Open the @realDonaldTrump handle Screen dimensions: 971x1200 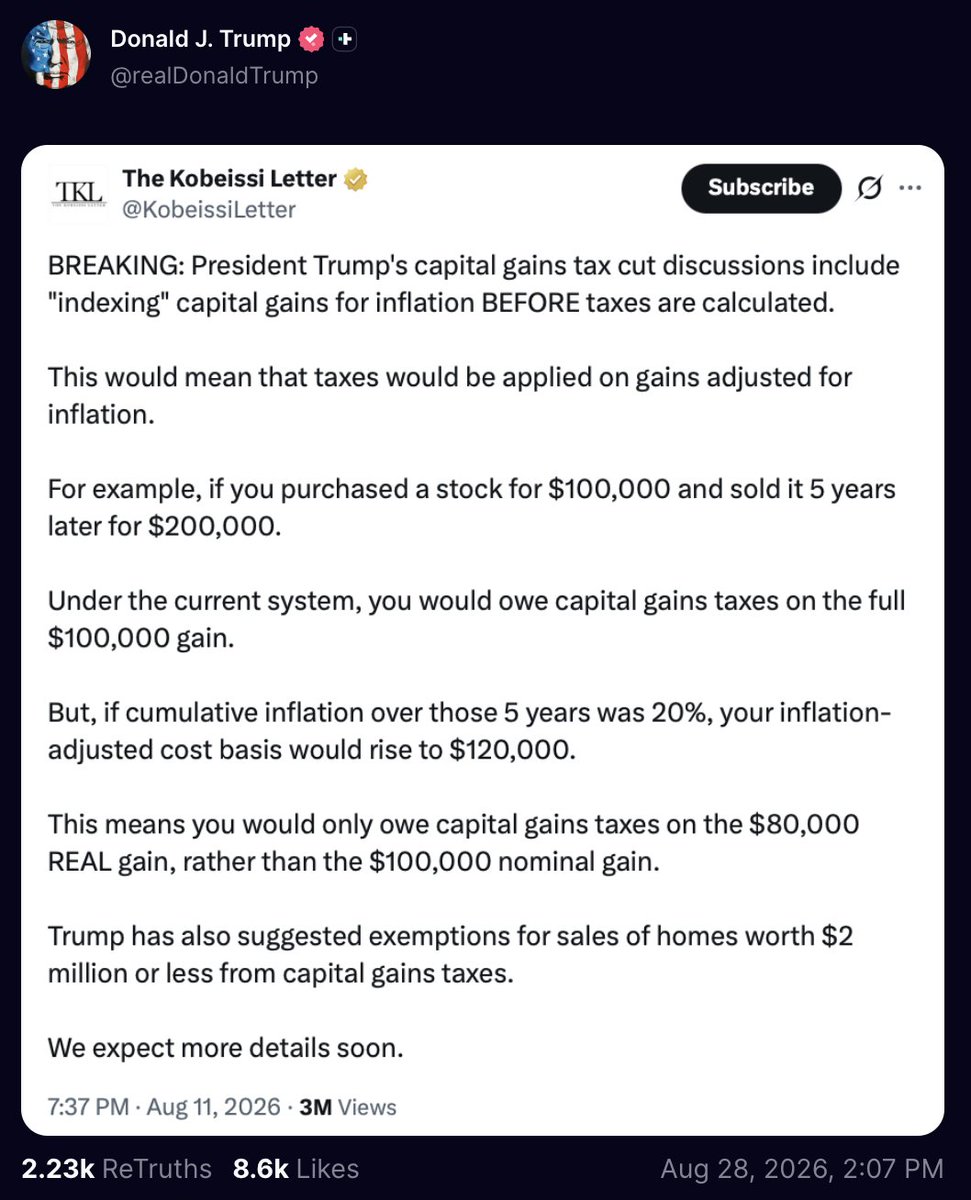click(x=214, y=75)
